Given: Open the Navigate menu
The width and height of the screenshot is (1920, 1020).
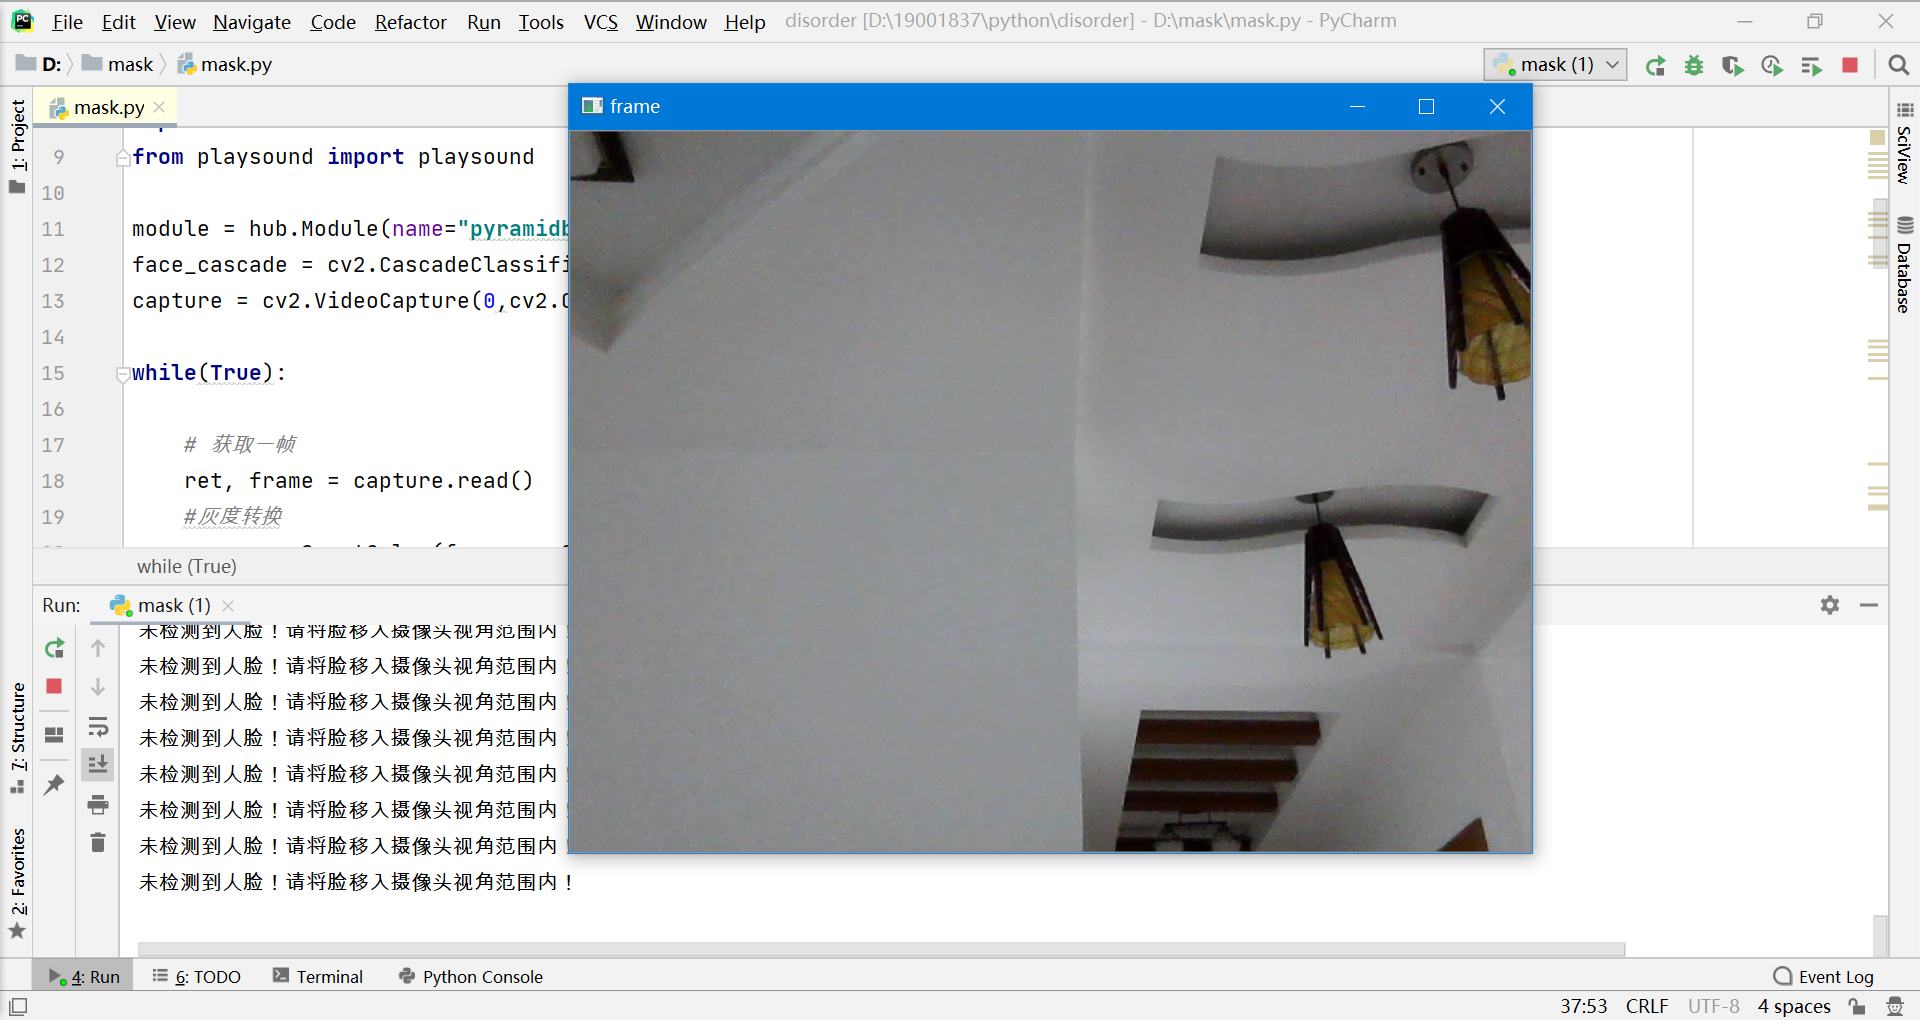Looking at the screenshot, I should pyautogui.click(x=252, y=22).
